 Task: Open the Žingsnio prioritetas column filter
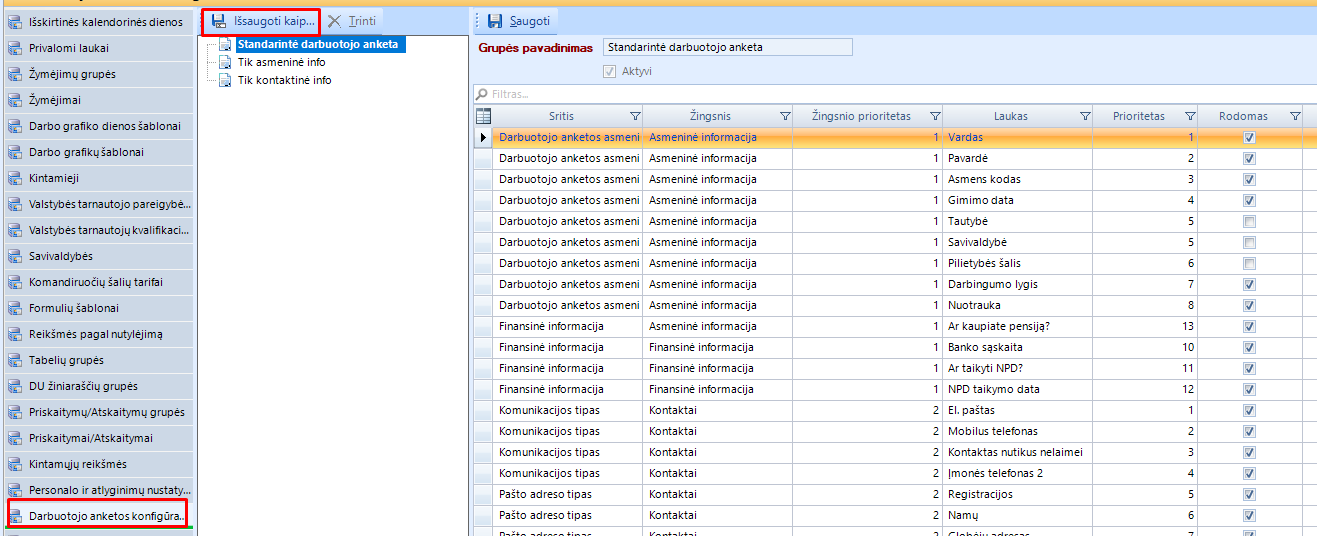pos(935,116)
